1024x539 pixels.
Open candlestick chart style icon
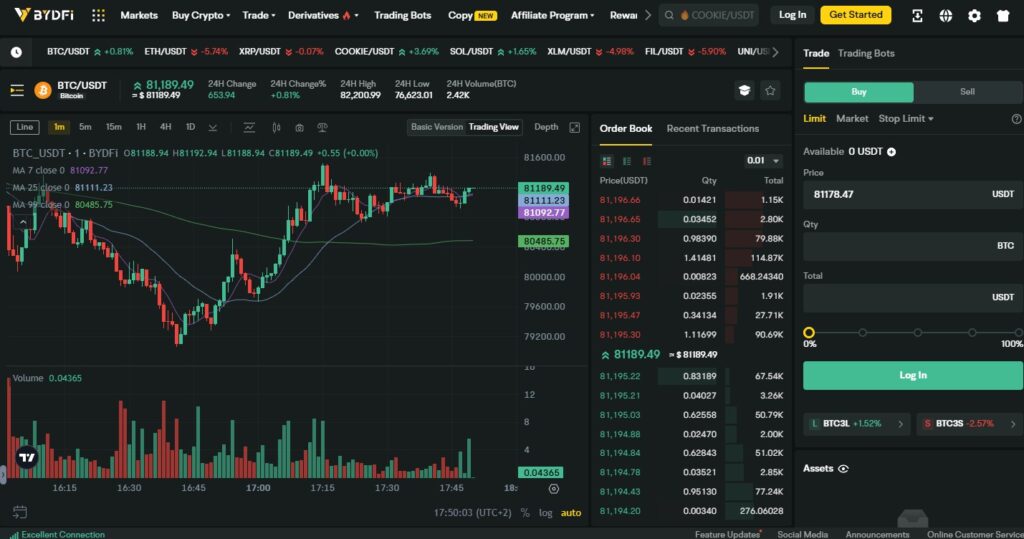coord(276,127)
